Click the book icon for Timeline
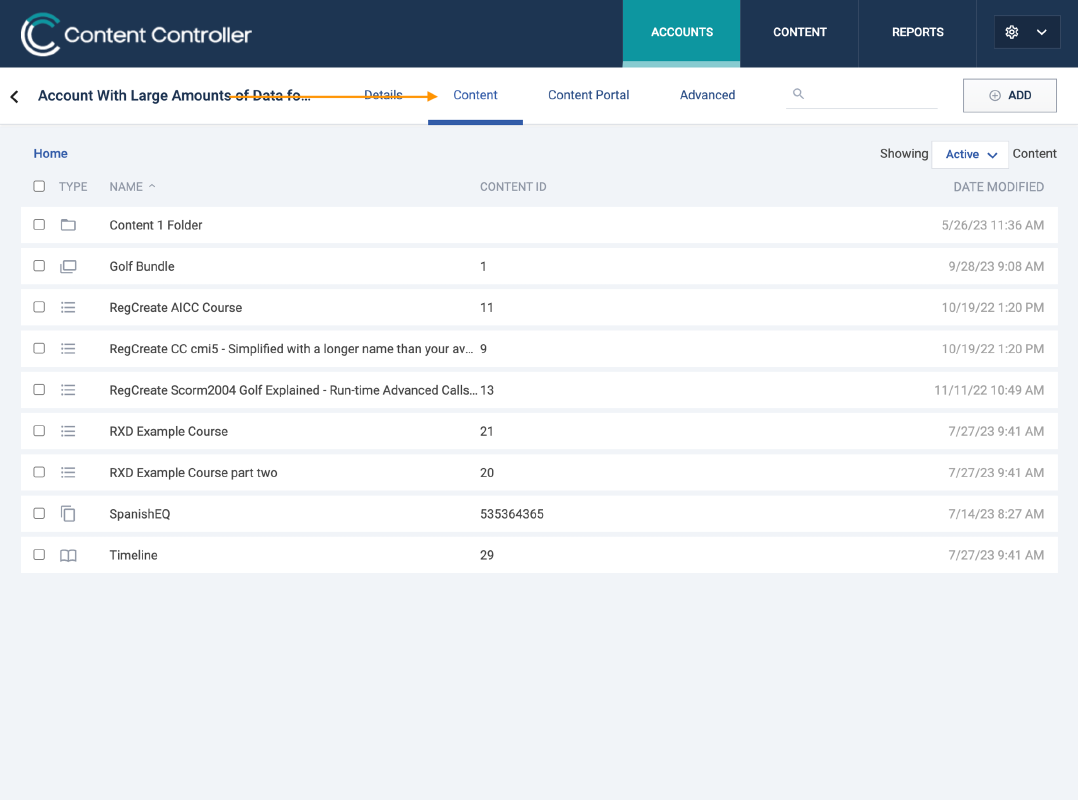Image resolution: width=1078 pixels, height=800 pixels. click(68, 555)
